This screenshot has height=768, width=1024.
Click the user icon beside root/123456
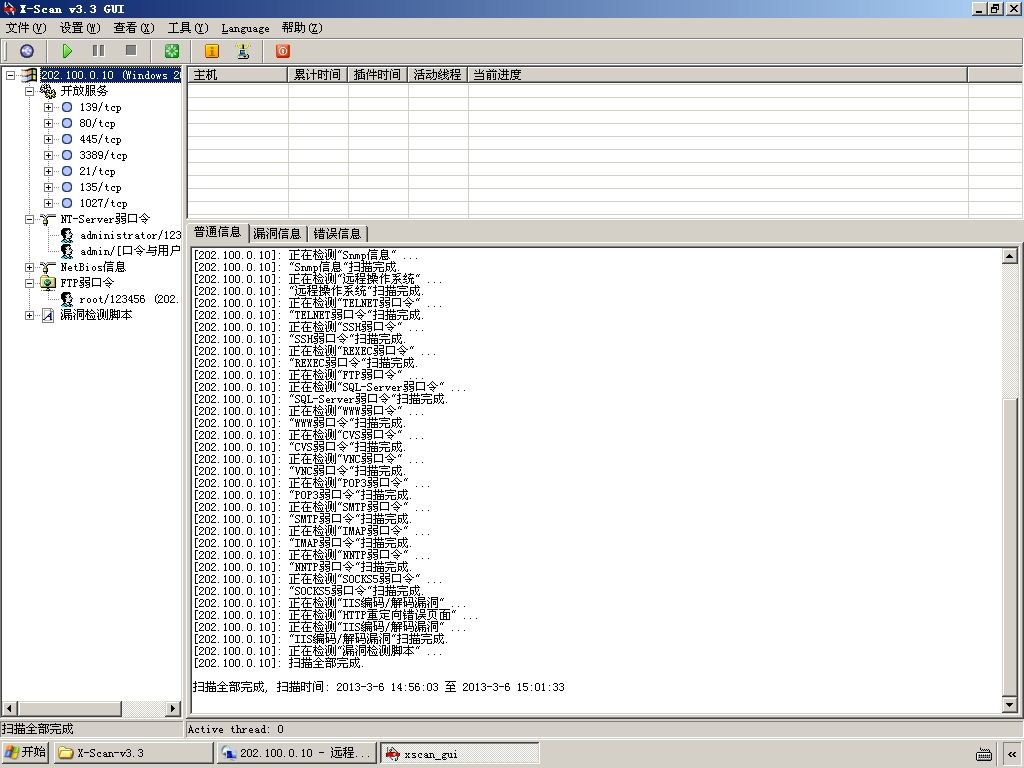click(x=67, y=299)
